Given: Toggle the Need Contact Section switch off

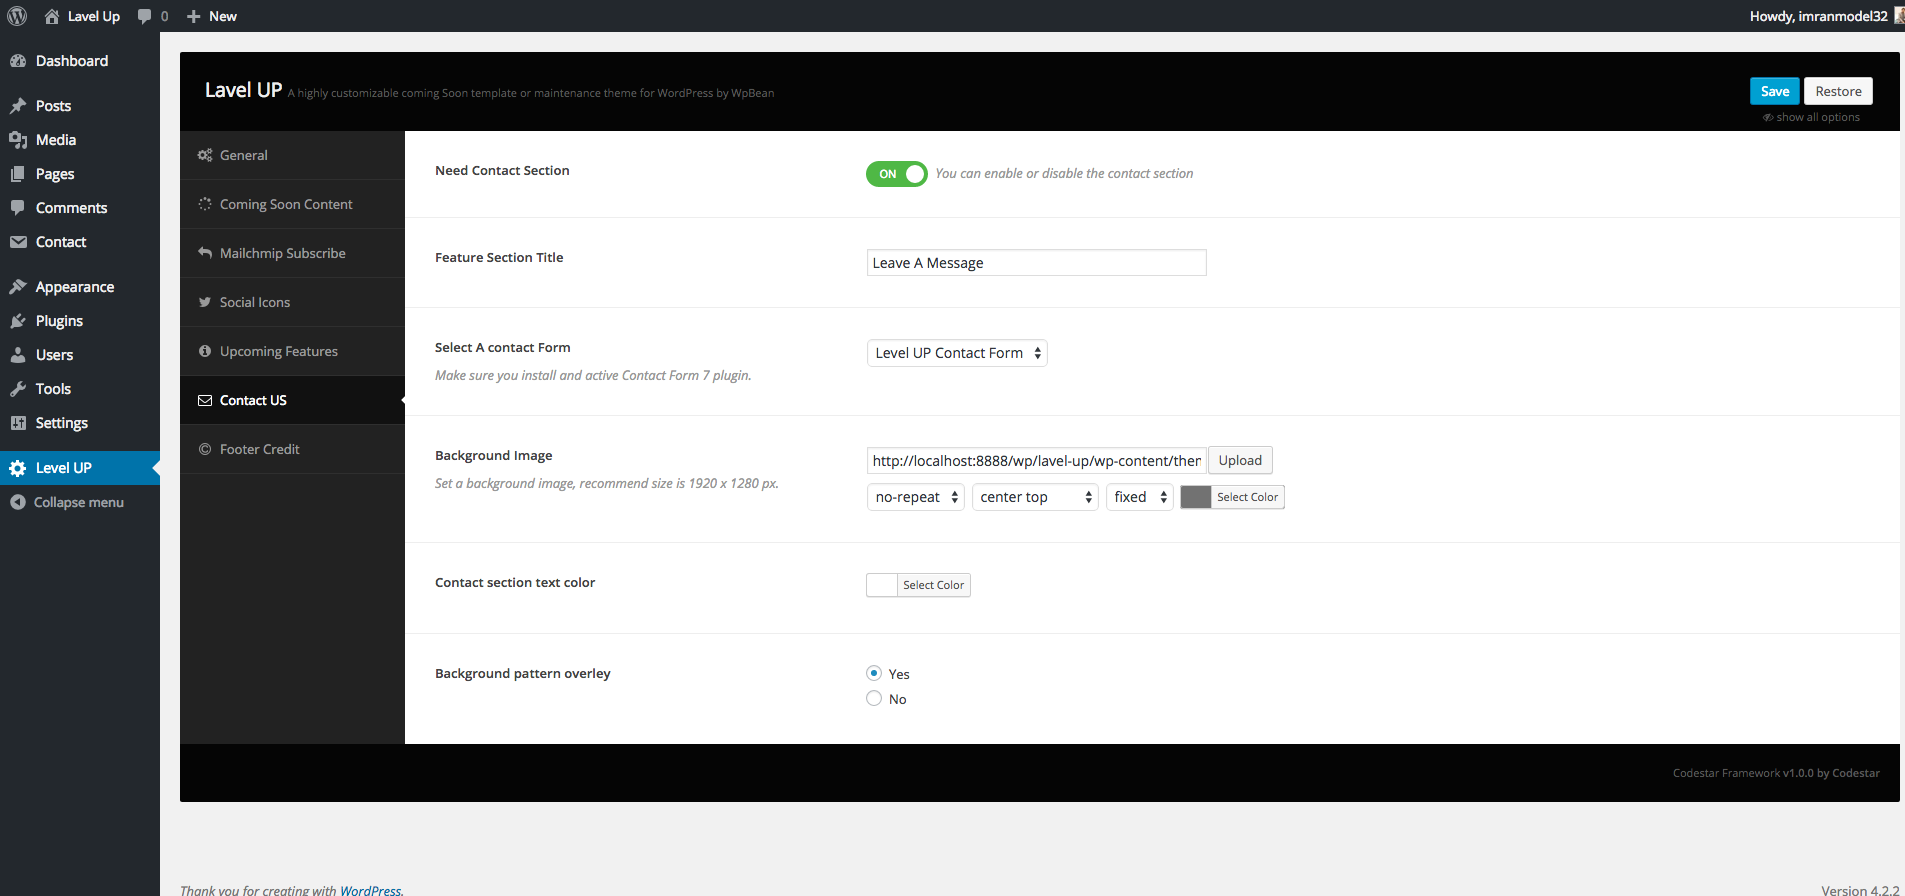Looking at the screenshot, I should [897, 174].
